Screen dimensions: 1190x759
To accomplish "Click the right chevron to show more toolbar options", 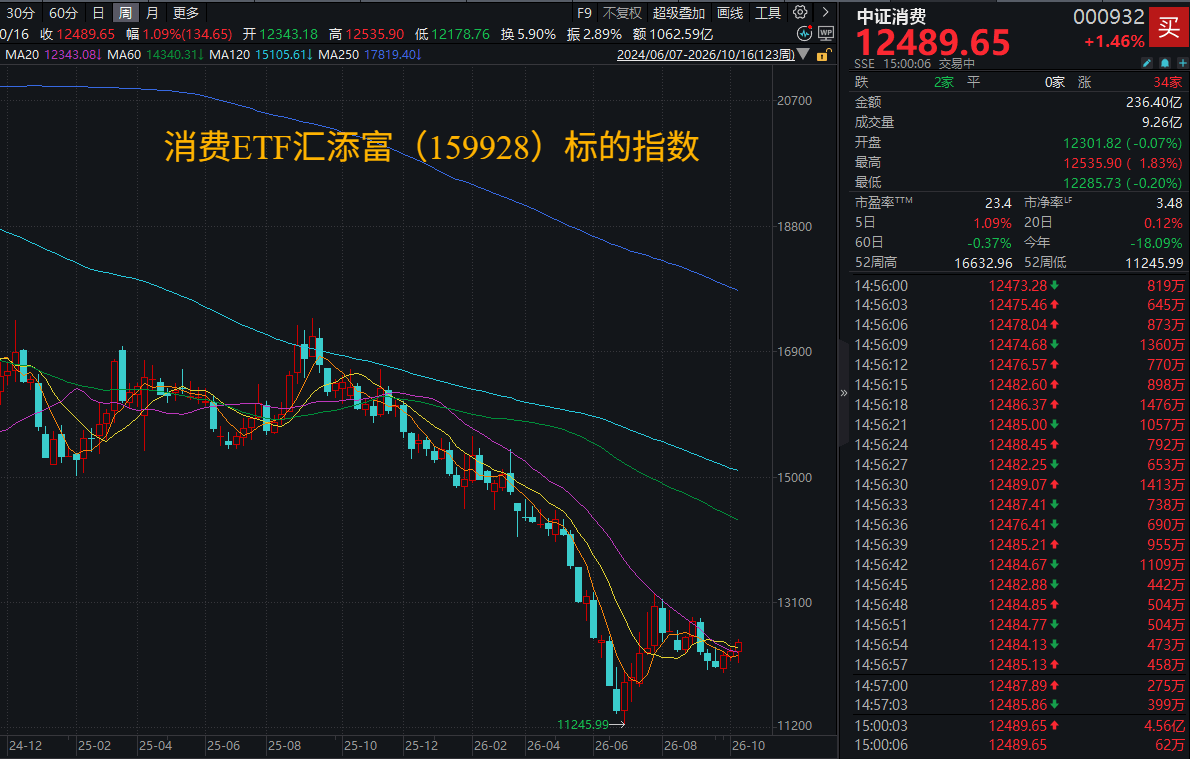I will click(825, 12).
